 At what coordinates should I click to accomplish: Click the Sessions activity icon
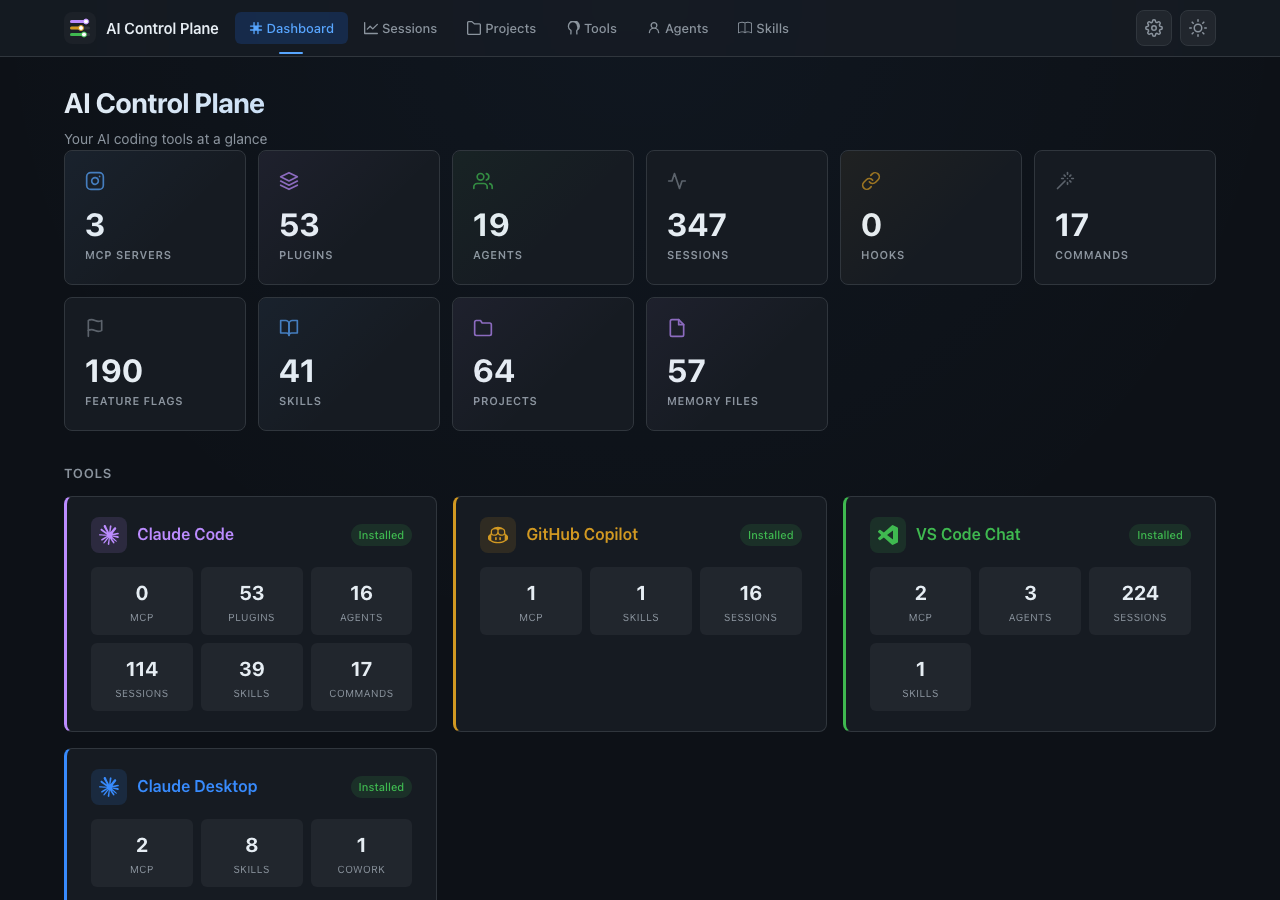tap(677, 181)
